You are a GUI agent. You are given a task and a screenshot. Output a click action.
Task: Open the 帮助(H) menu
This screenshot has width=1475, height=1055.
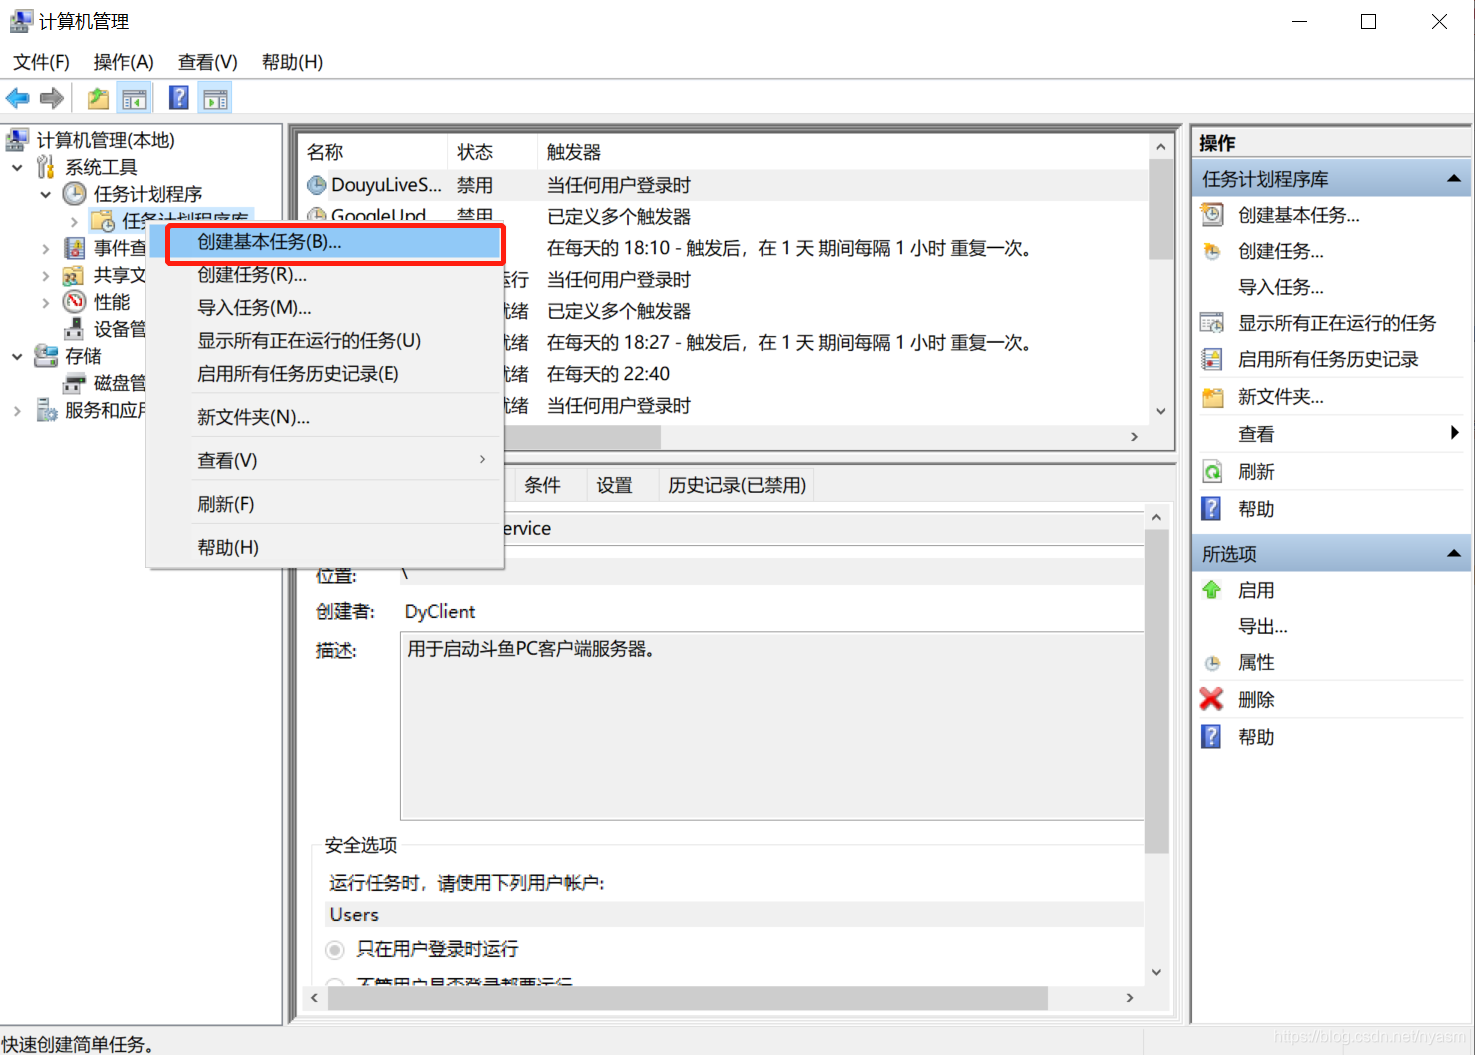[292, 62]
